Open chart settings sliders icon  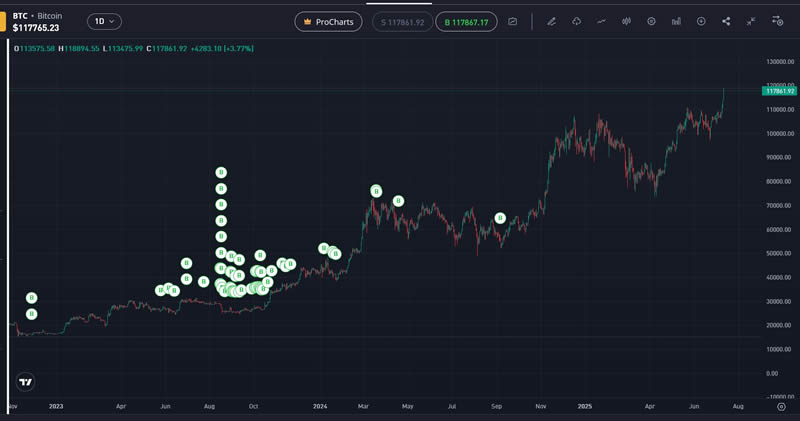pos(778,21)
